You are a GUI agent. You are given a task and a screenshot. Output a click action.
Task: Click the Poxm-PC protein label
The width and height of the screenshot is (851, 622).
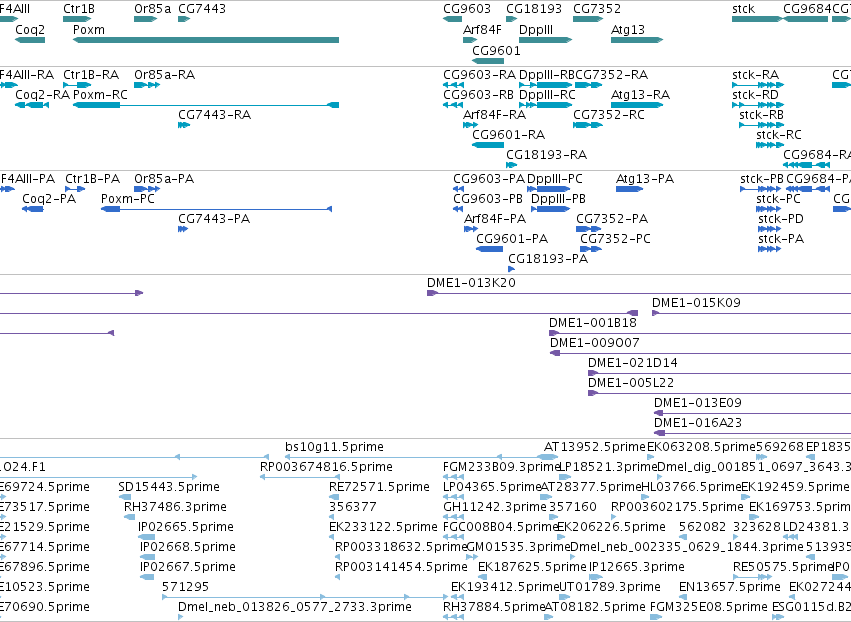128,199
